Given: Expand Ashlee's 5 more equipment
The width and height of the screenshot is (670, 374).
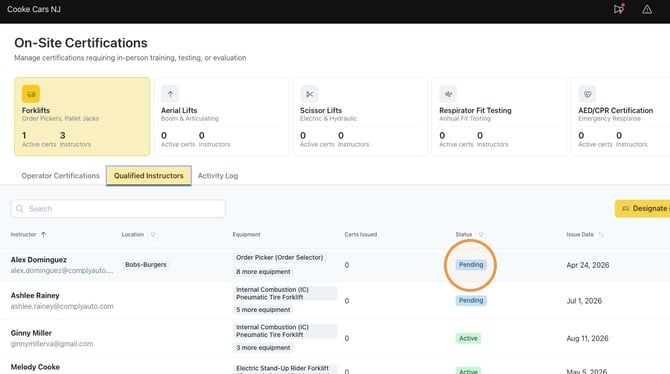Looking at the screenshot, I should click(x=263, y=310).
